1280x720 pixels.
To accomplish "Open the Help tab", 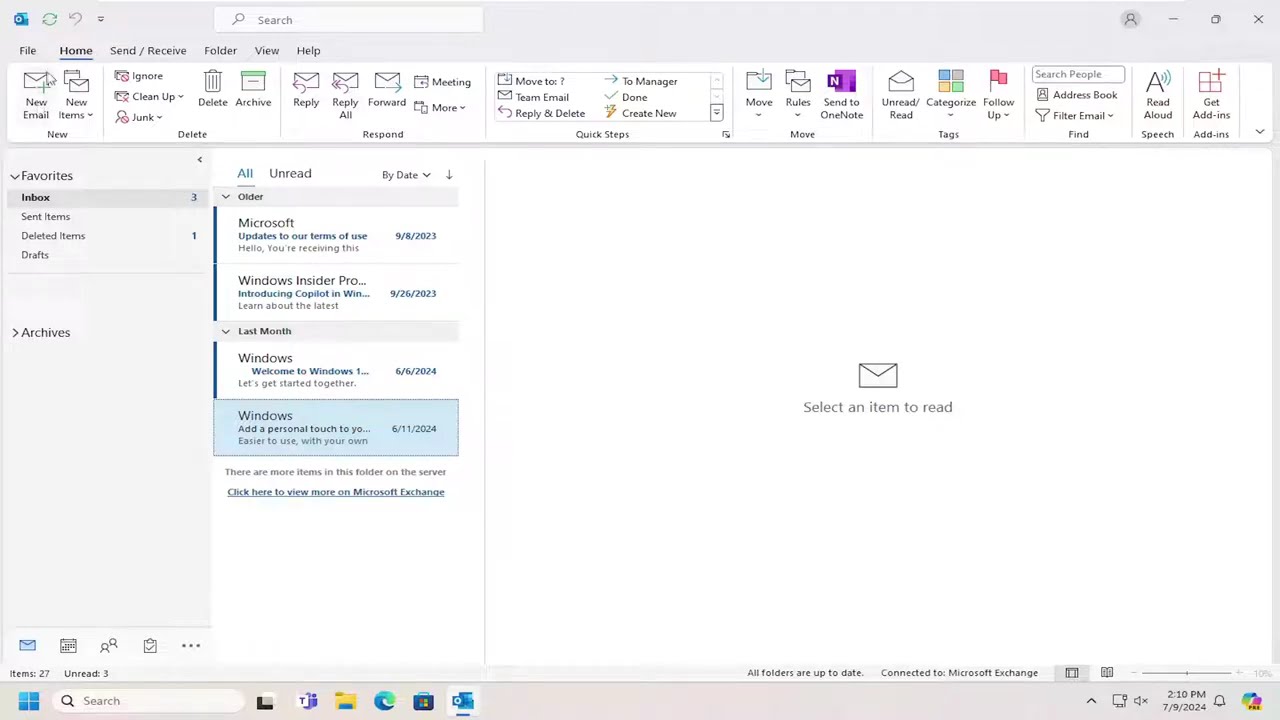I will click(x=308, y=50).
